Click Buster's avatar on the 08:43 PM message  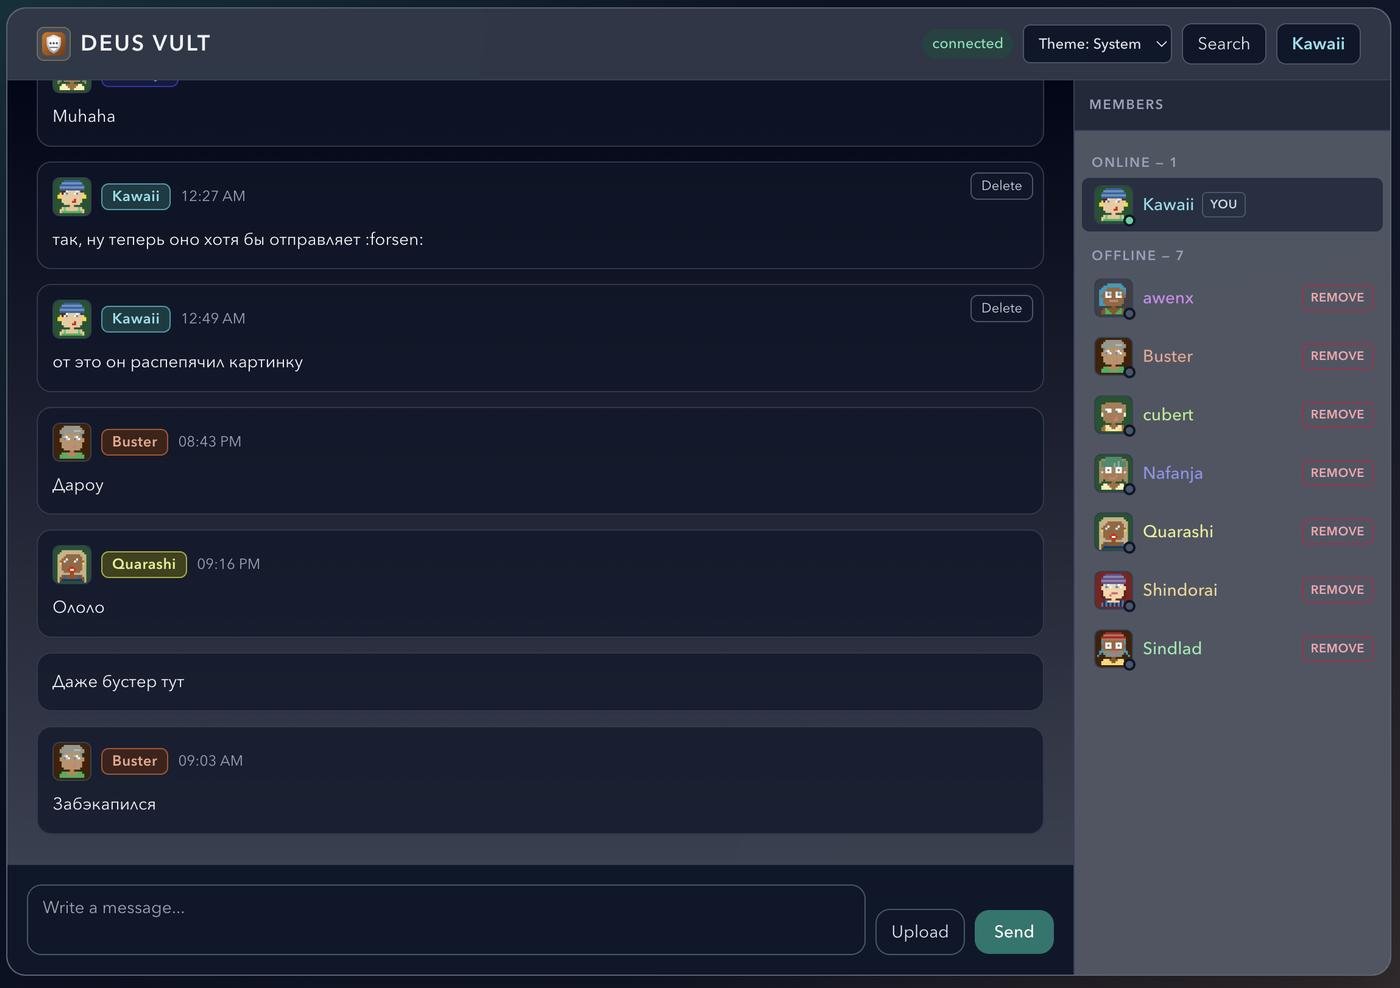pos(72,442)
